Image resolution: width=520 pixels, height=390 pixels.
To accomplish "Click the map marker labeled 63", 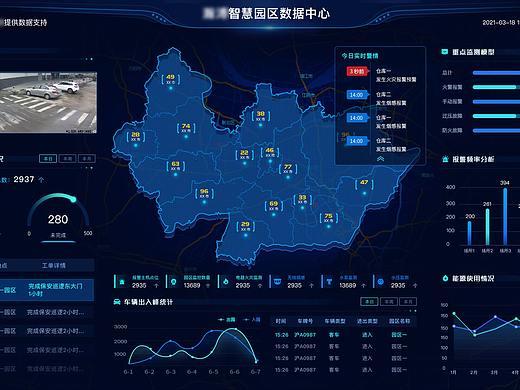I will coord(175,166).
